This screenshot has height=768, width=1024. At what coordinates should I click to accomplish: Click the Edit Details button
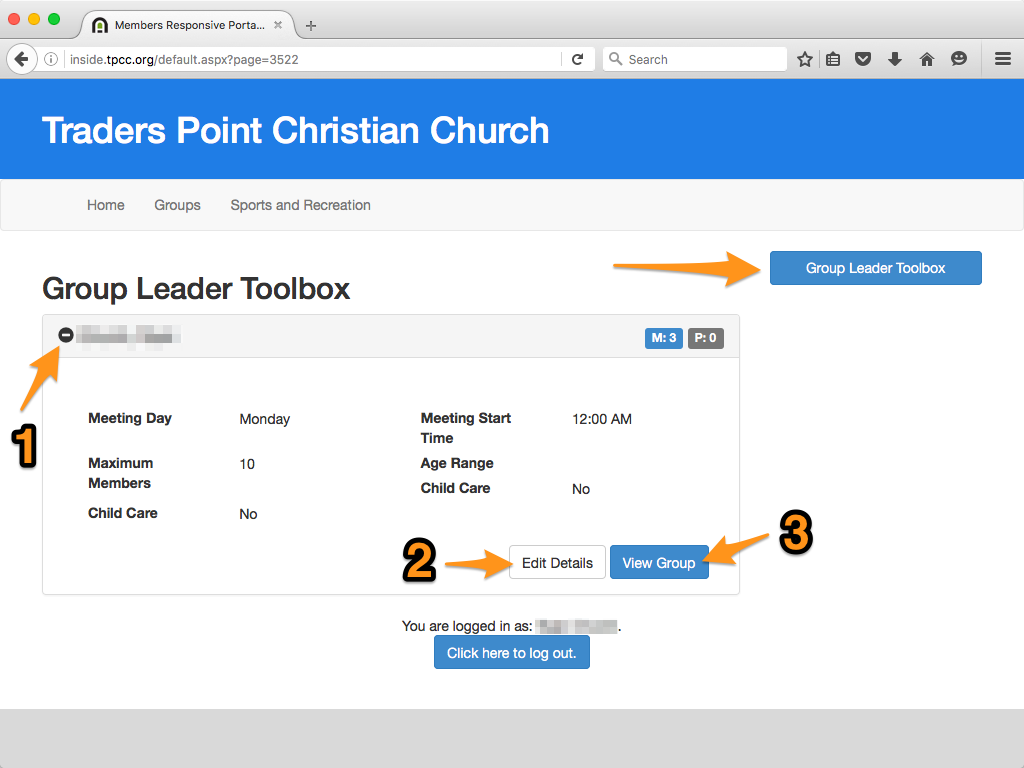557,562
